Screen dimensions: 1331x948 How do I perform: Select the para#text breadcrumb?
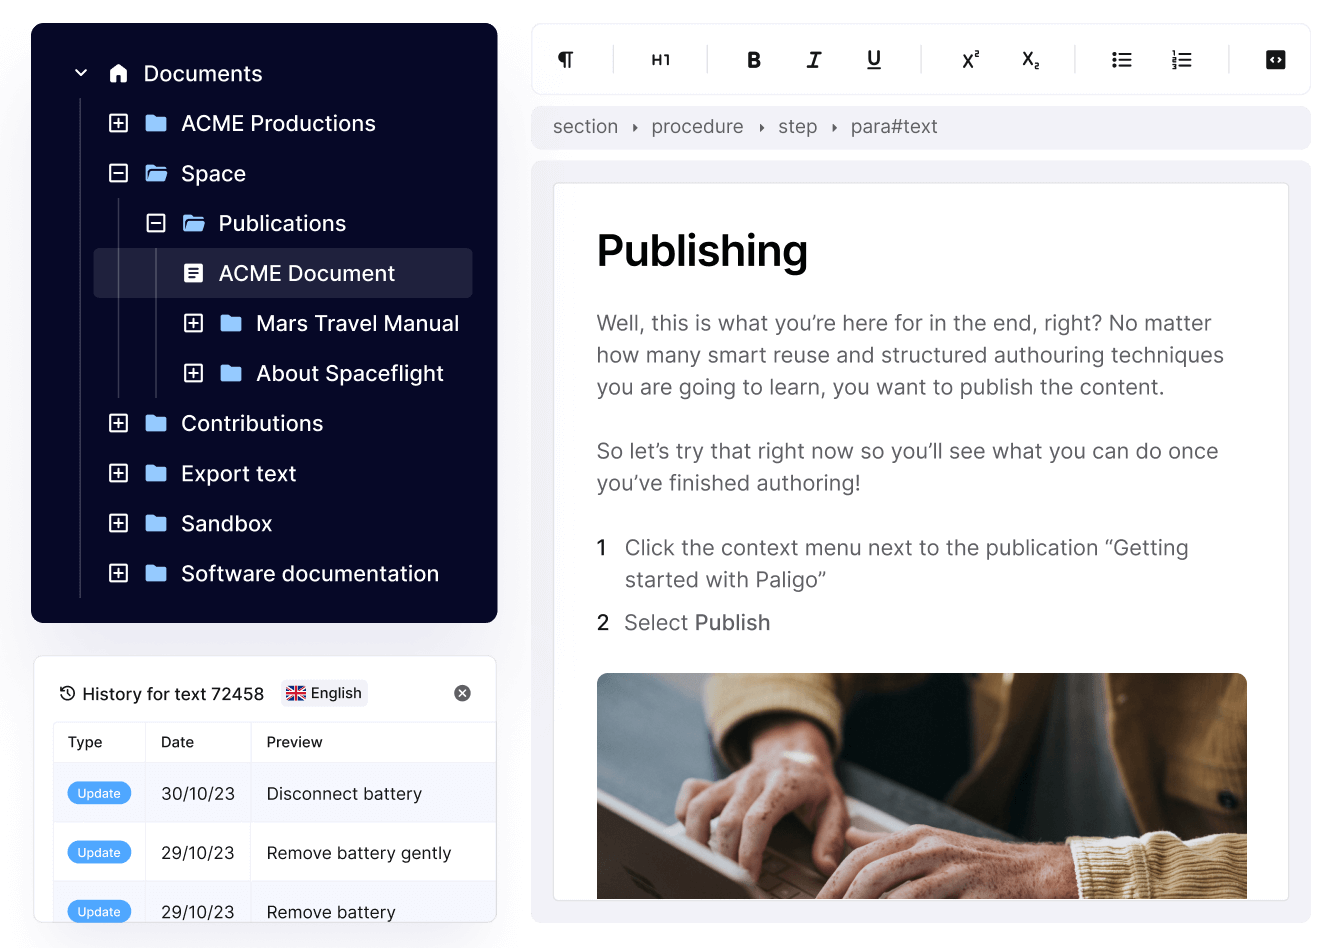pyautogui.click(x=894, y=127)
